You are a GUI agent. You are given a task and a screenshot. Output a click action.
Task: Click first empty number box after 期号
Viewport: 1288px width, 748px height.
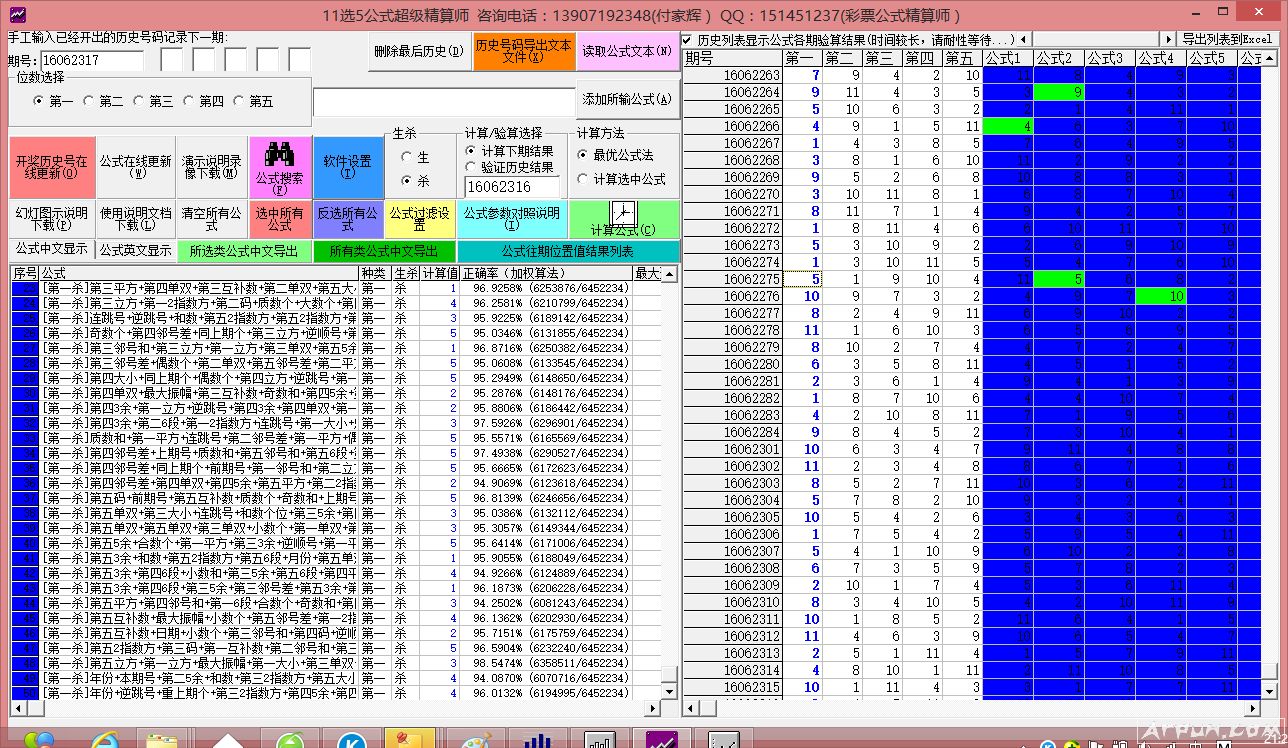tap(172, 60)
